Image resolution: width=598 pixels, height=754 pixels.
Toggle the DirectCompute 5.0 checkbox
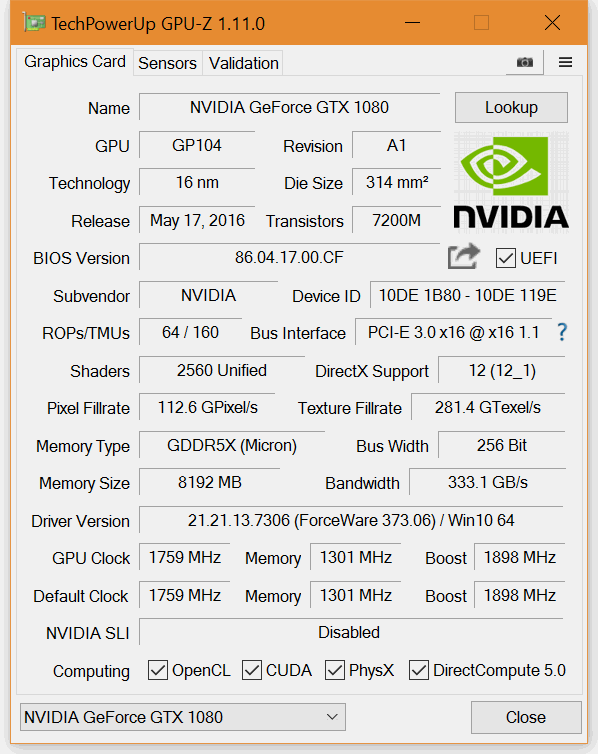[x=419, y=670]
